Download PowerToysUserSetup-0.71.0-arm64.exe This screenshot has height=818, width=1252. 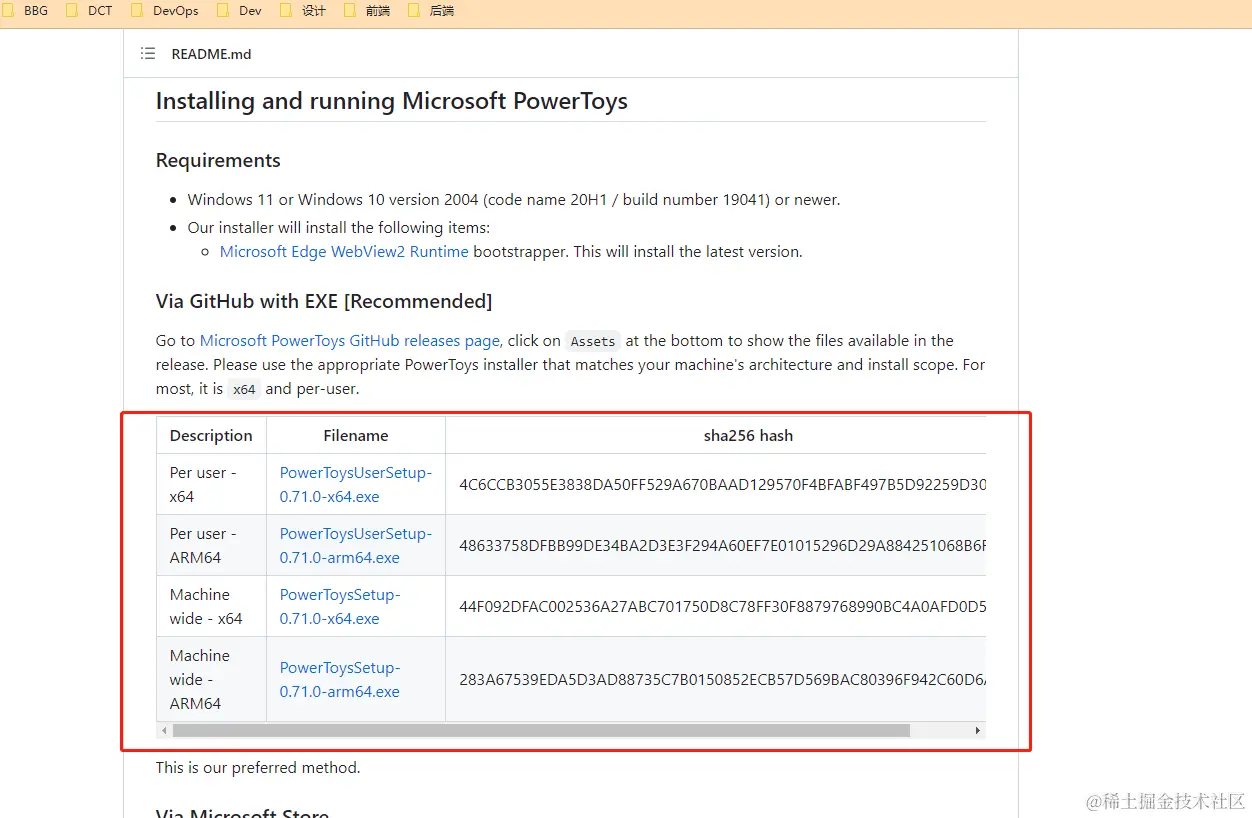point(356,545)
